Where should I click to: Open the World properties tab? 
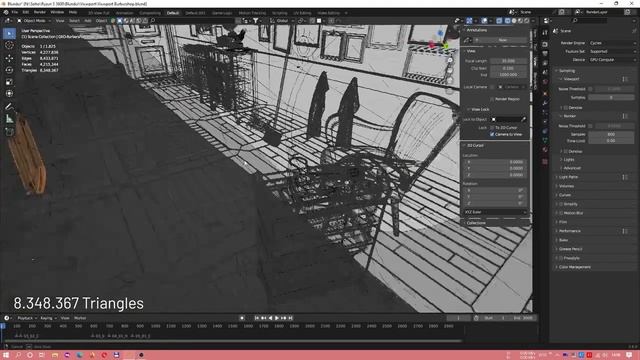click(545, 82)
